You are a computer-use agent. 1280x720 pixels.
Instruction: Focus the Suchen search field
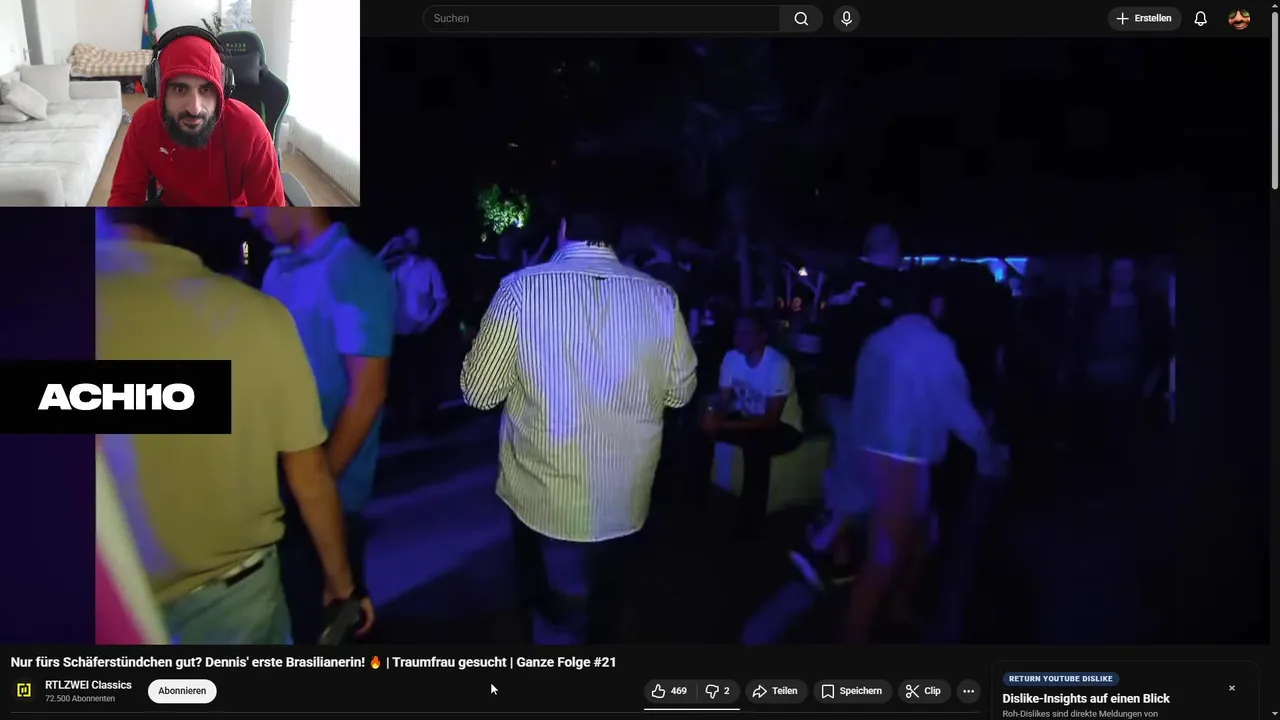[601, 19]
